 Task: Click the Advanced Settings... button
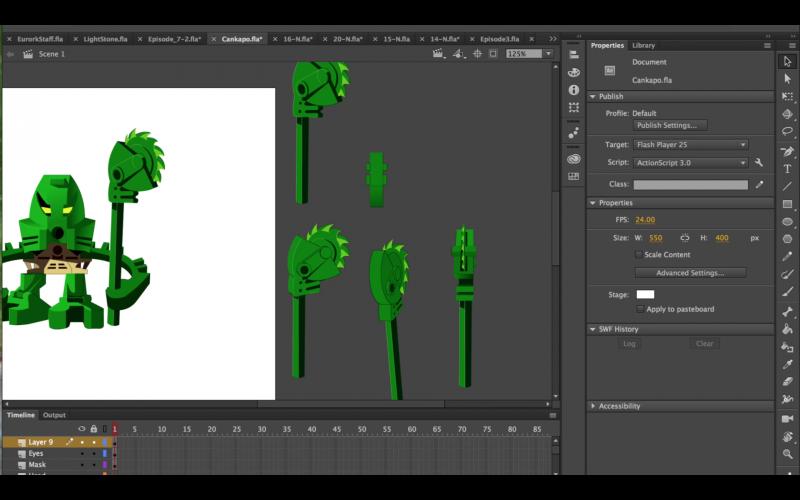click(x=690, y=273)
